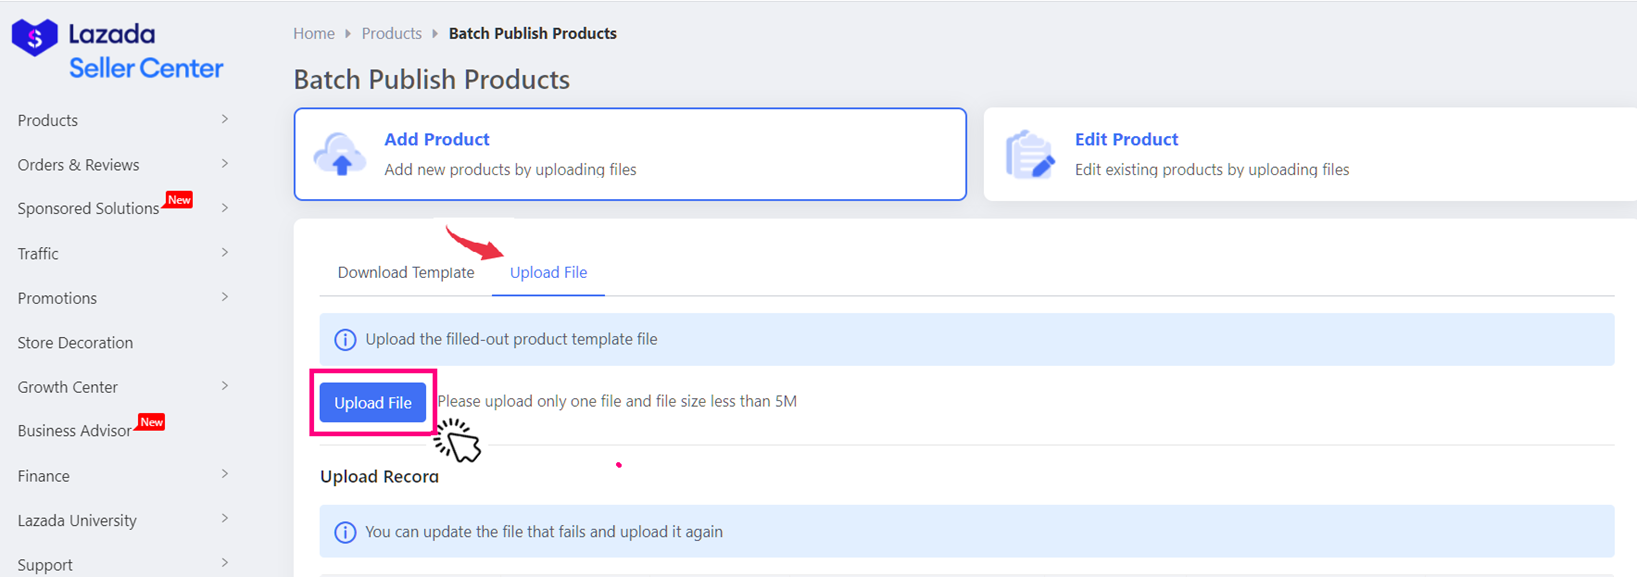Viewport: 1637px width, 577px height.
Task: Open Store Decoration in the sidebar
Action: (75, 342)
